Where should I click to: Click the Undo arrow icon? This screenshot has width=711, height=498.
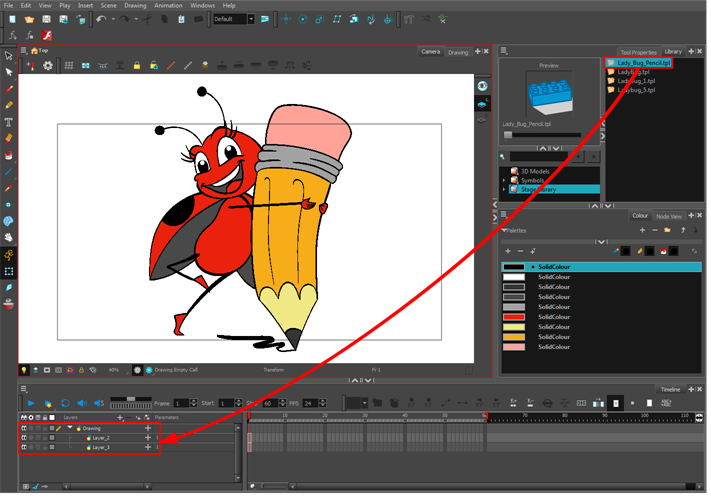click(101, 19)
